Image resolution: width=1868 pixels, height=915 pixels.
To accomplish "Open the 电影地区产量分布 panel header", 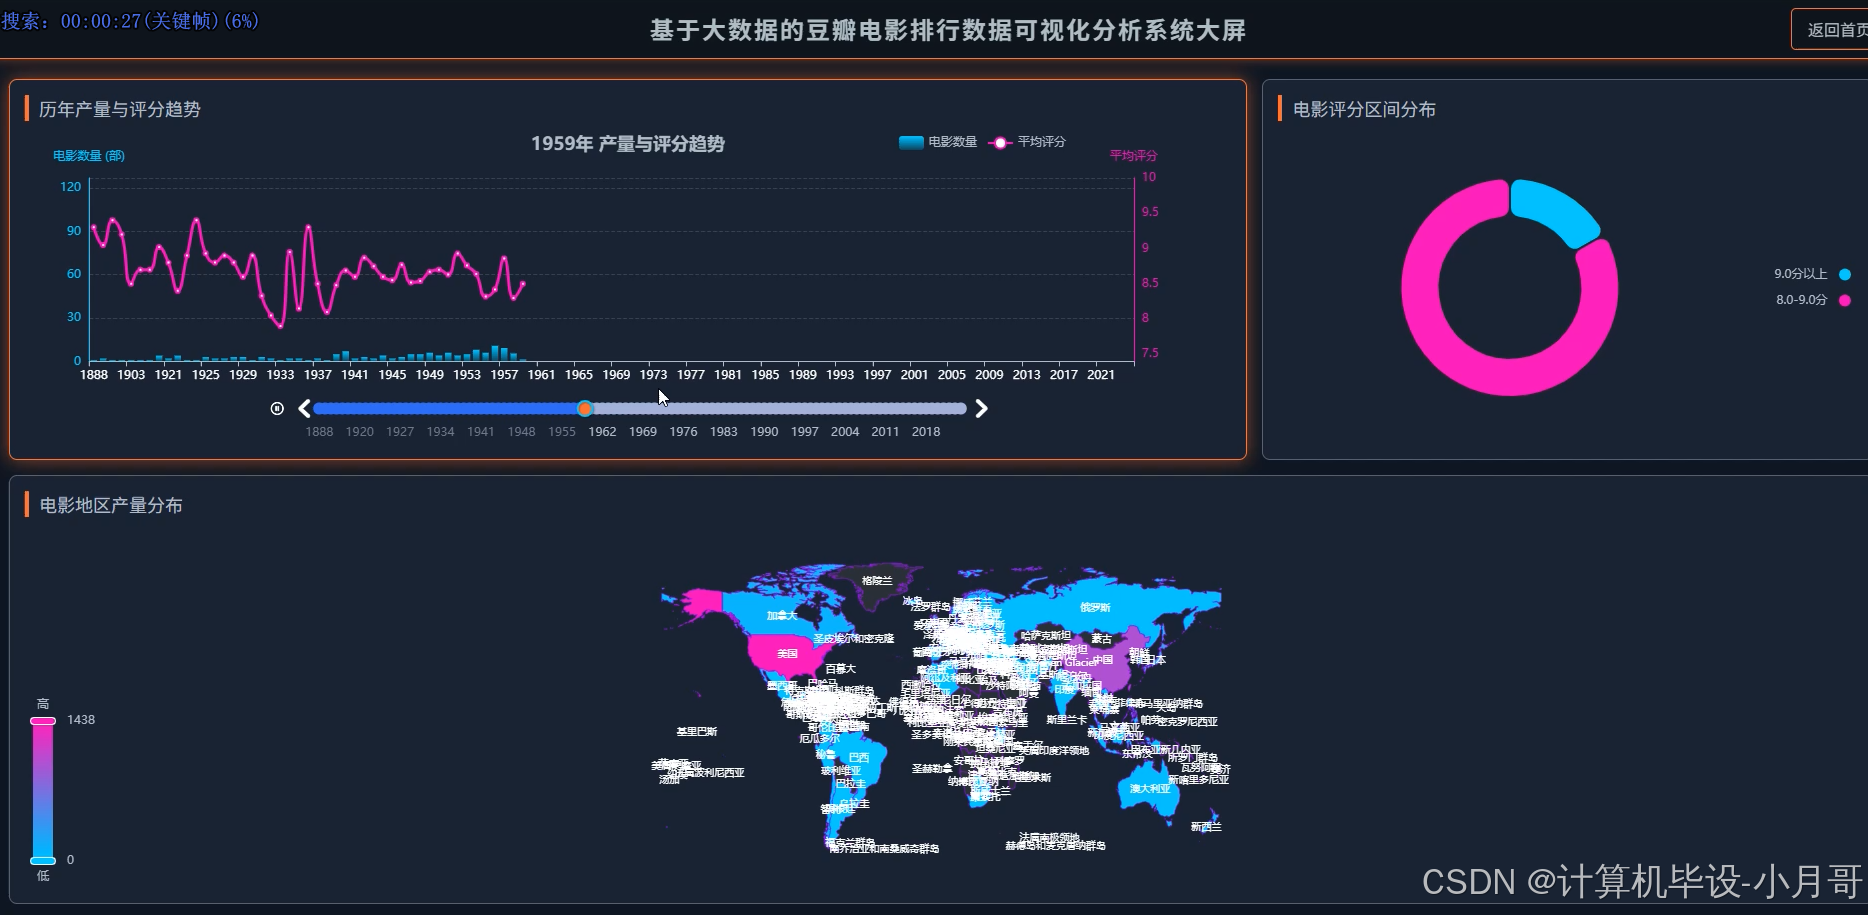I will point(111,505).
